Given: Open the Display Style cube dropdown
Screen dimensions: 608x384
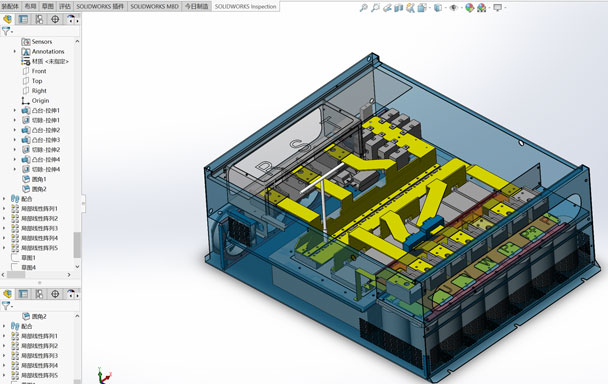Looking at the screenshot, I should coord(438,7).
